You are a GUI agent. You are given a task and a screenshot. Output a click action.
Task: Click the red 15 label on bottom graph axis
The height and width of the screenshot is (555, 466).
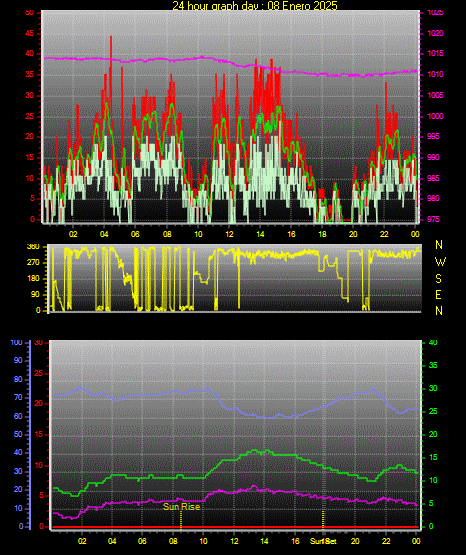[39, 434]
